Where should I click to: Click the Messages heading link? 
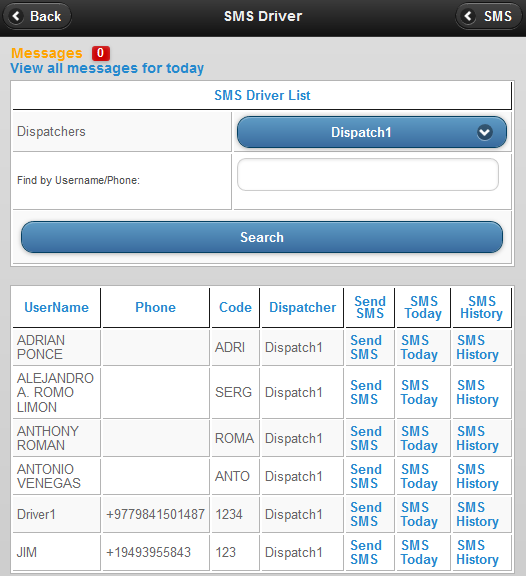47,53
